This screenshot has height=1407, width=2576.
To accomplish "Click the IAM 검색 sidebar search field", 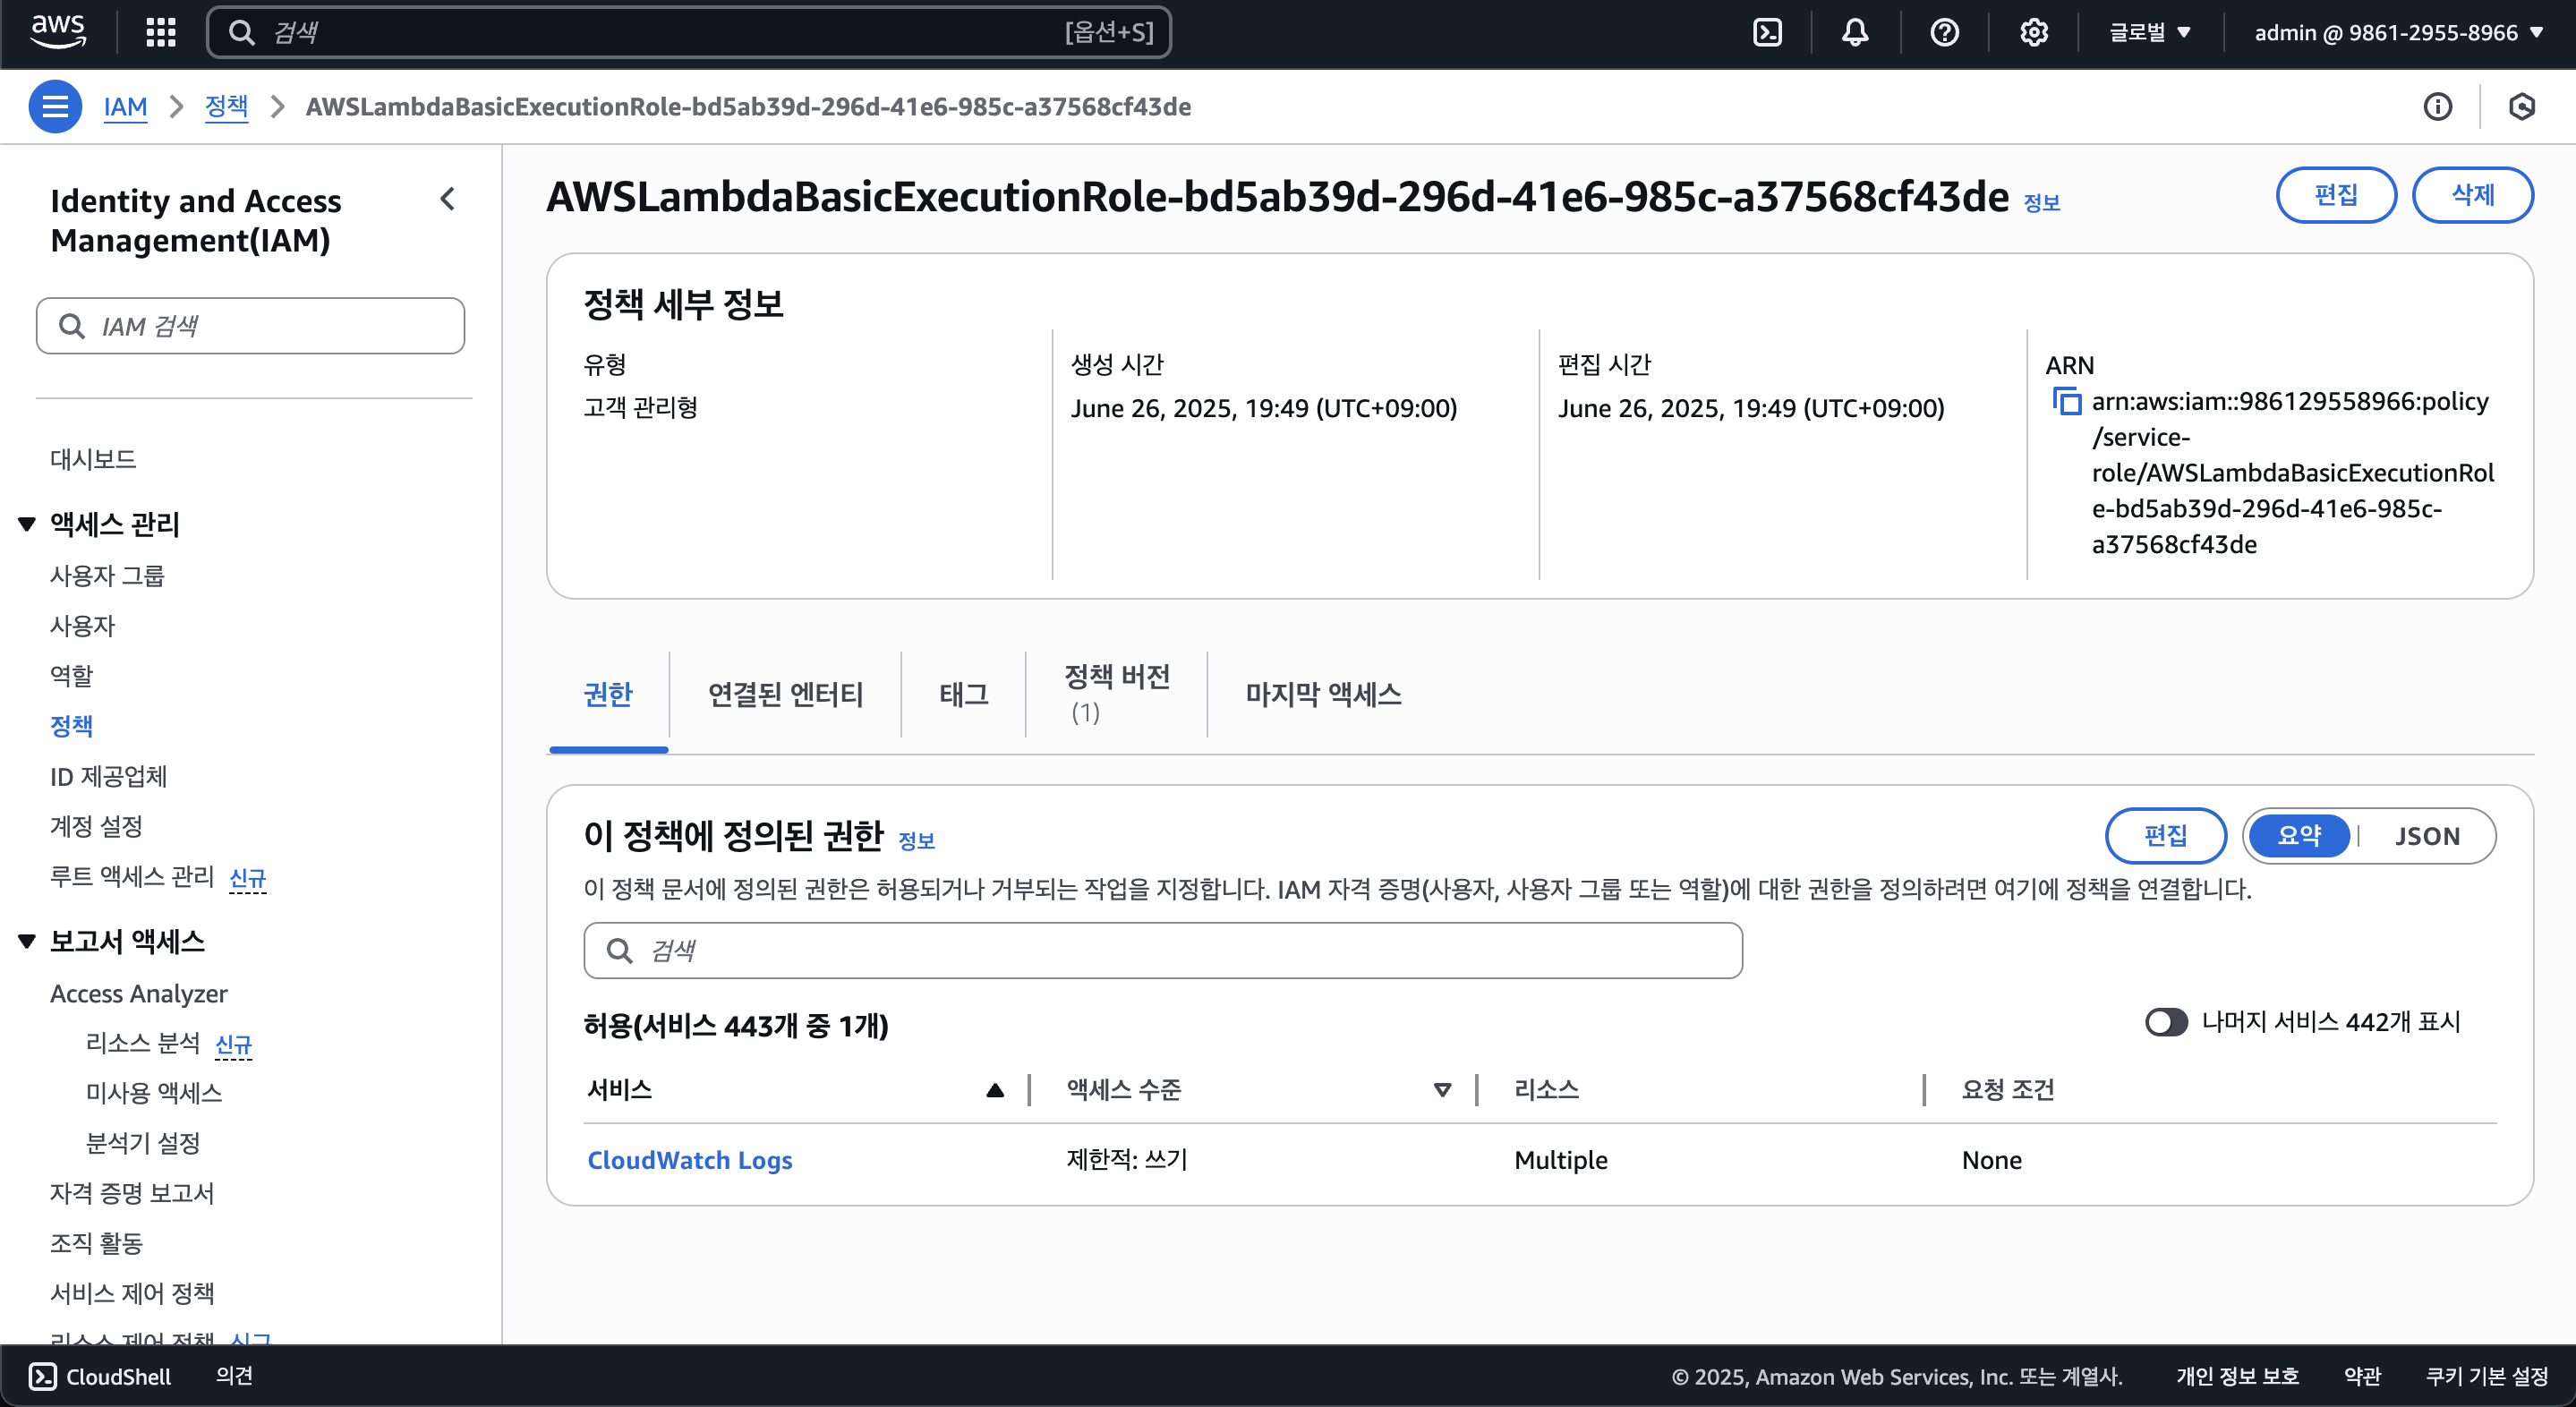I will tap(250, 326).
